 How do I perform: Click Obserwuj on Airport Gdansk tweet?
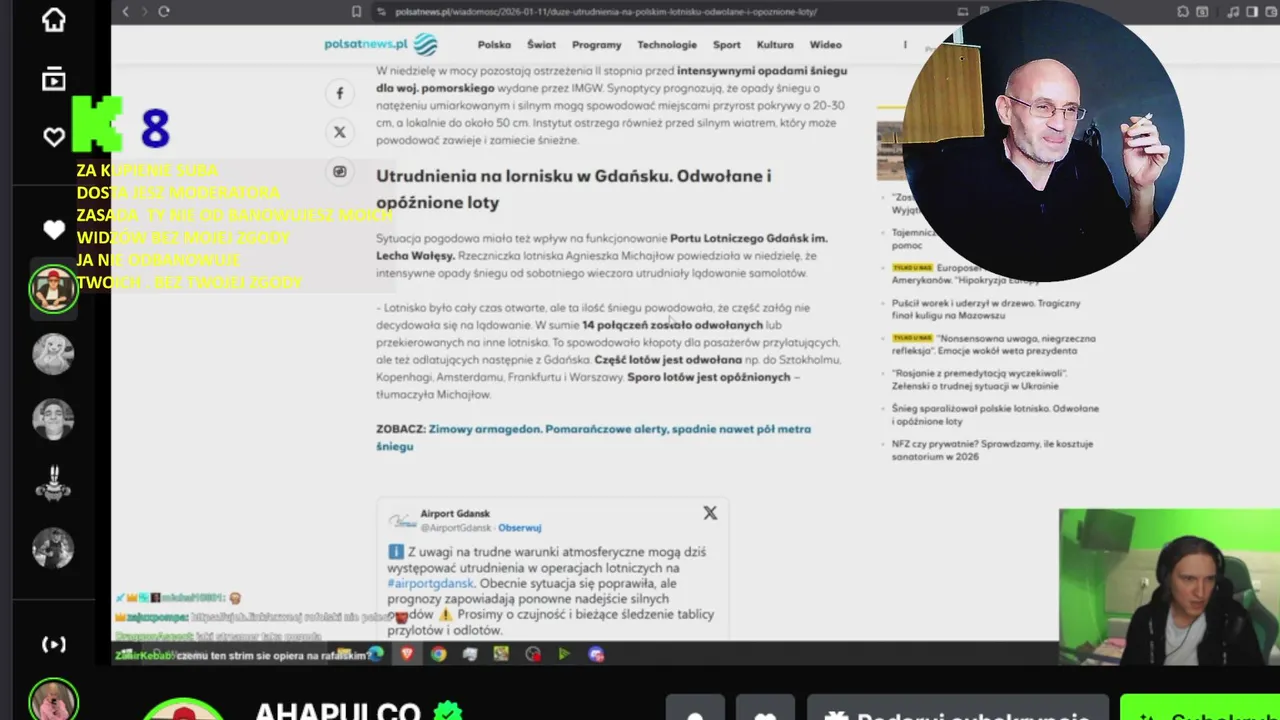pyautogui.click(x=520, y=528)
